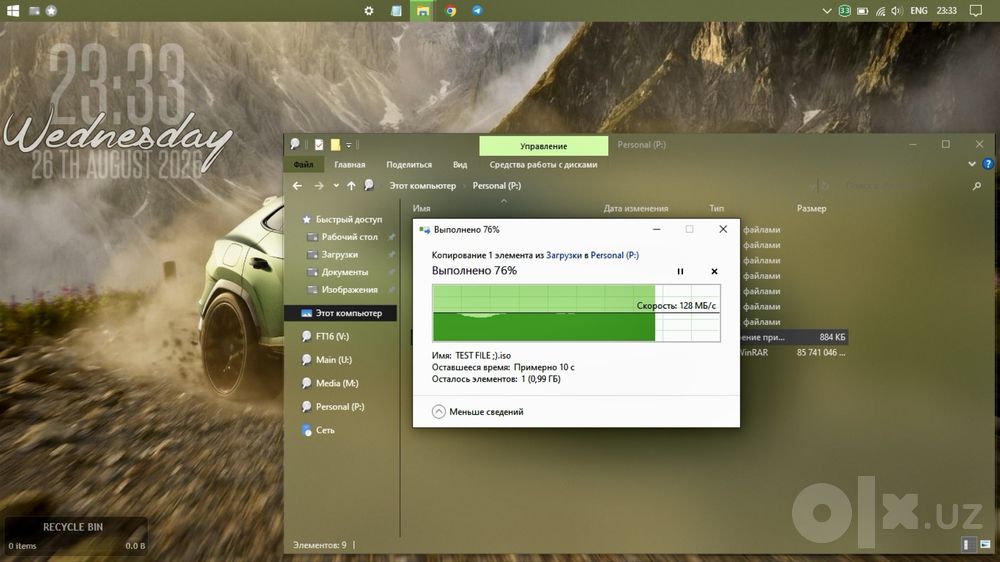Screen dimensions: 1000x562
Task: Pause the copy operation
Action: click(680, 271)
